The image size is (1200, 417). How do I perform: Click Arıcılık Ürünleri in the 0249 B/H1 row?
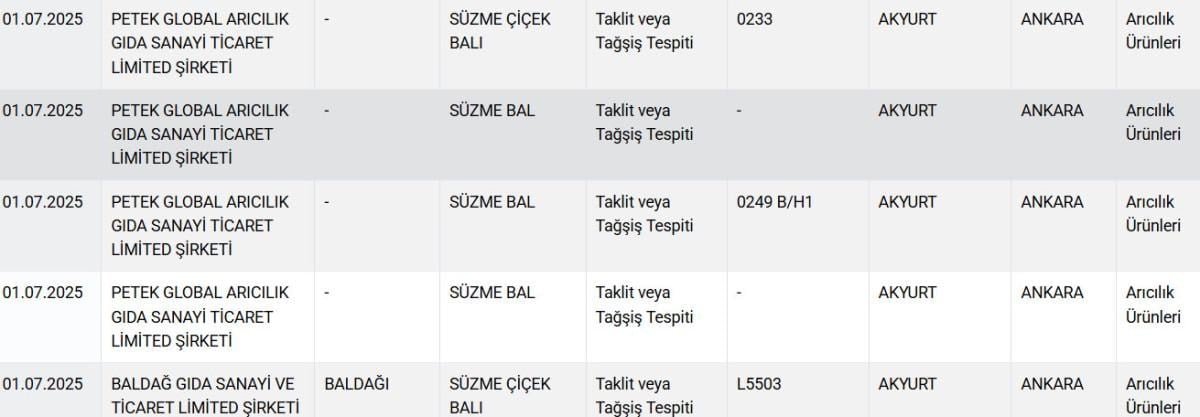pyautogui.click(x=1153, y=214)
